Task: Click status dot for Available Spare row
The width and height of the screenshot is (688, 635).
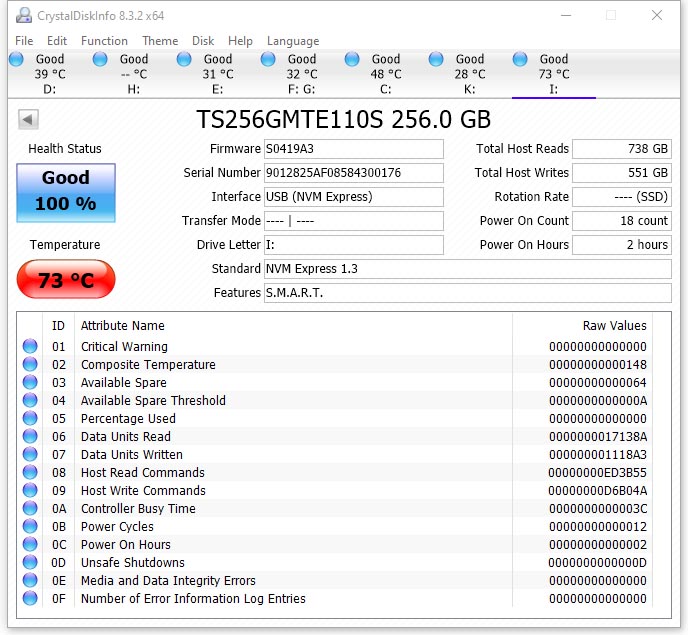Action: (x=30, y=382)
